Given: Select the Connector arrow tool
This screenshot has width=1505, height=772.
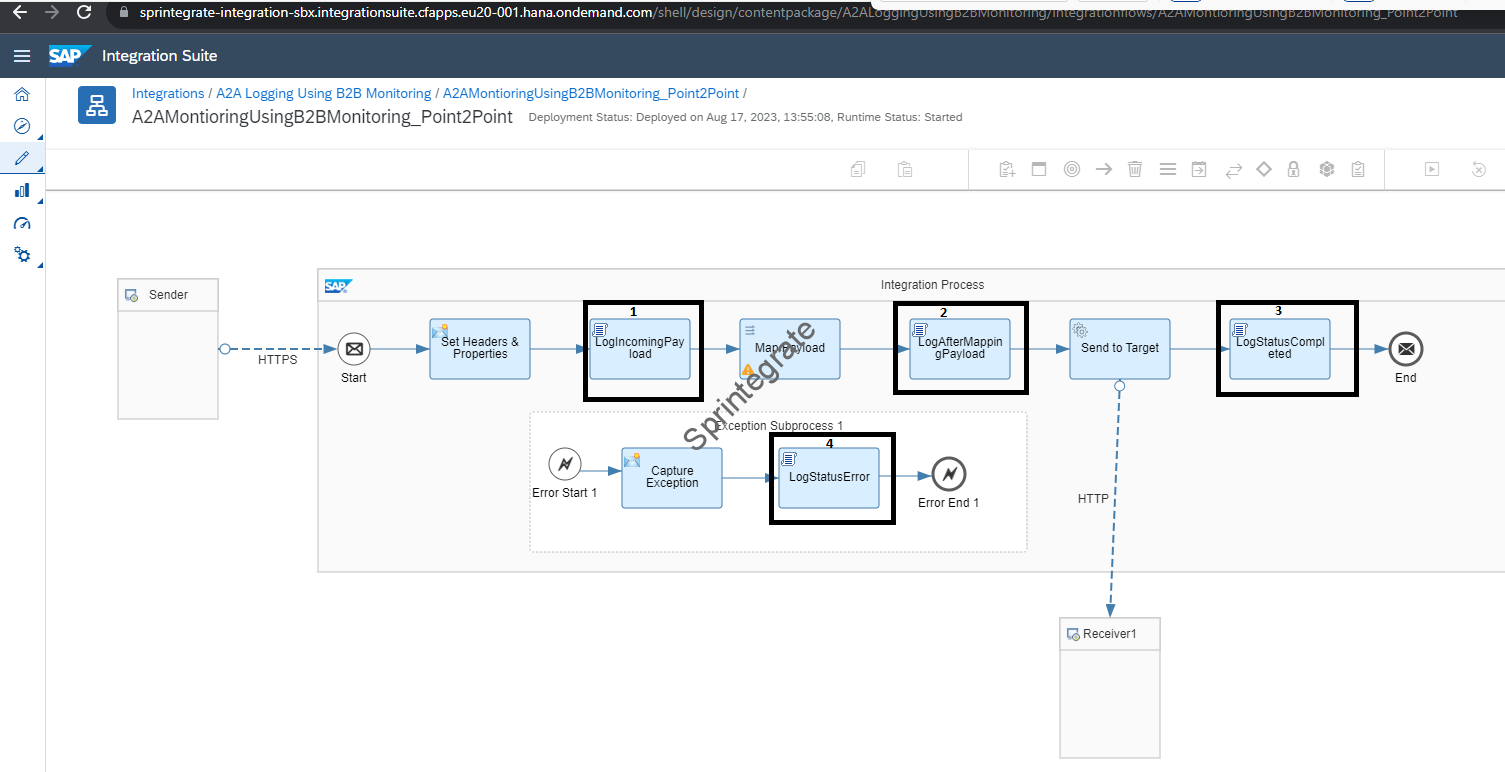Looking at the screenshot, I should (1104, 169).
